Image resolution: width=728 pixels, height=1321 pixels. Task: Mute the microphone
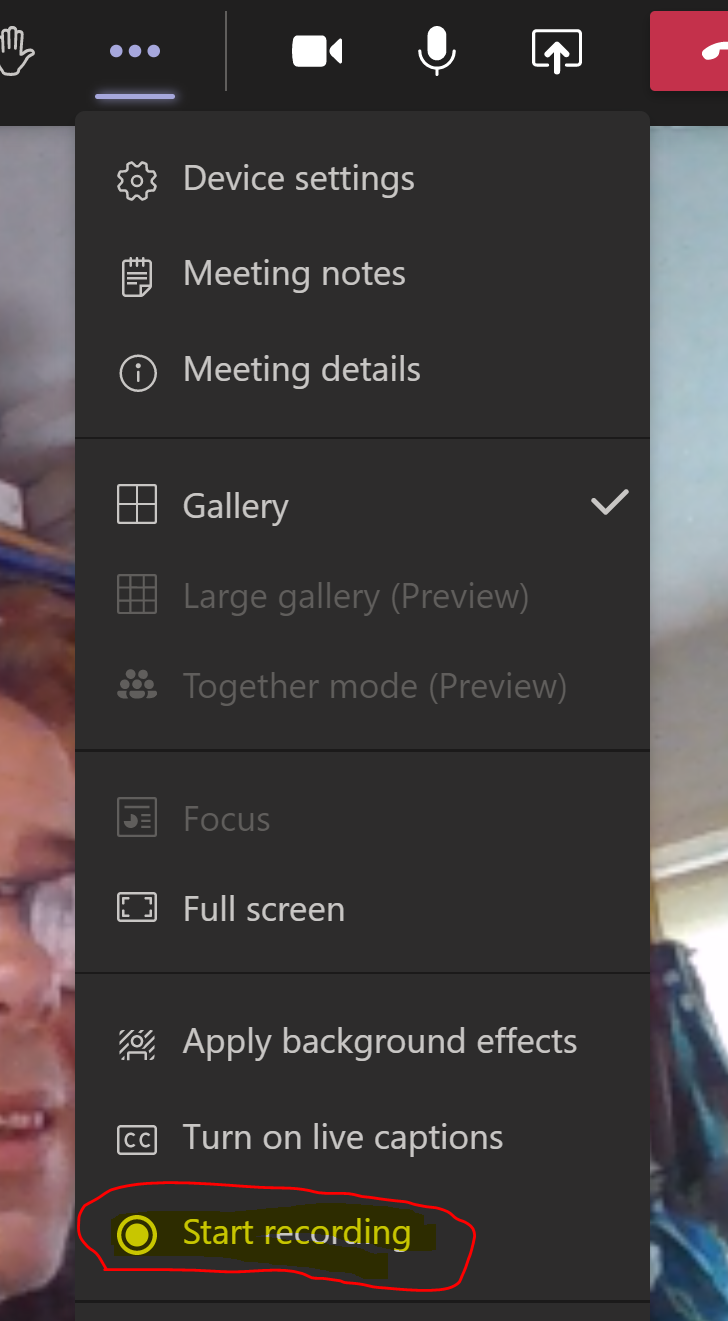click(x=437, y=50)
